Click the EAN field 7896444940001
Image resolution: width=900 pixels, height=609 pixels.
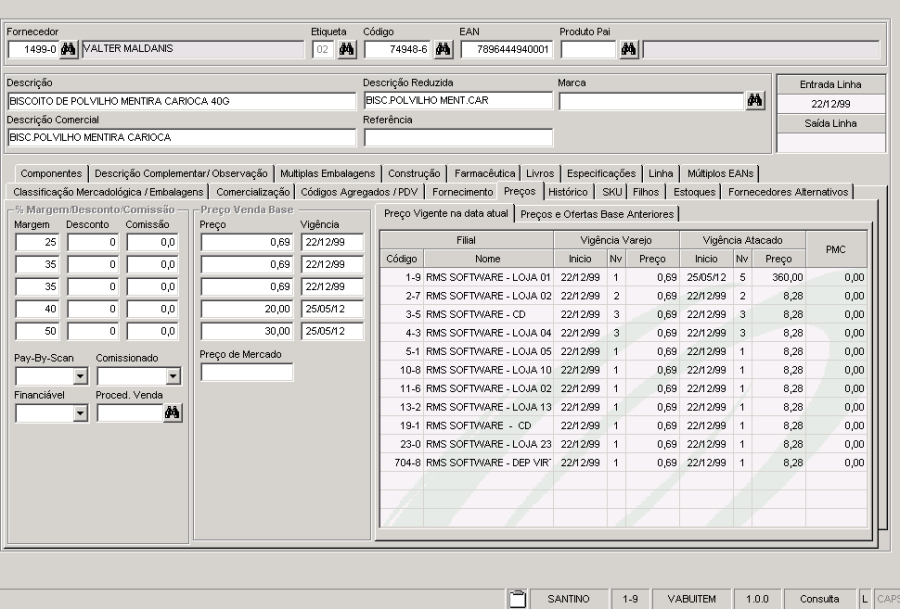pyautogui.click(x=506, y=49)
